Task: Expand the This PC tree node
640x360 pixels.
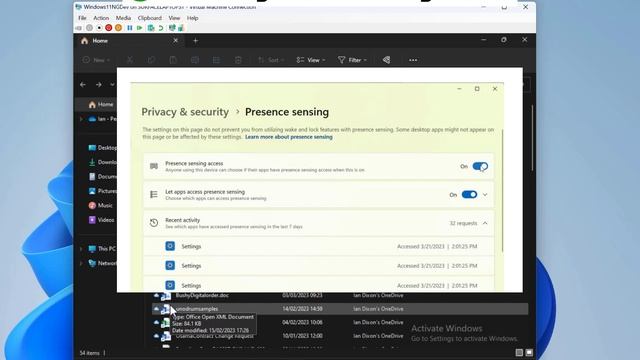Action: click(x=81, y=249)
